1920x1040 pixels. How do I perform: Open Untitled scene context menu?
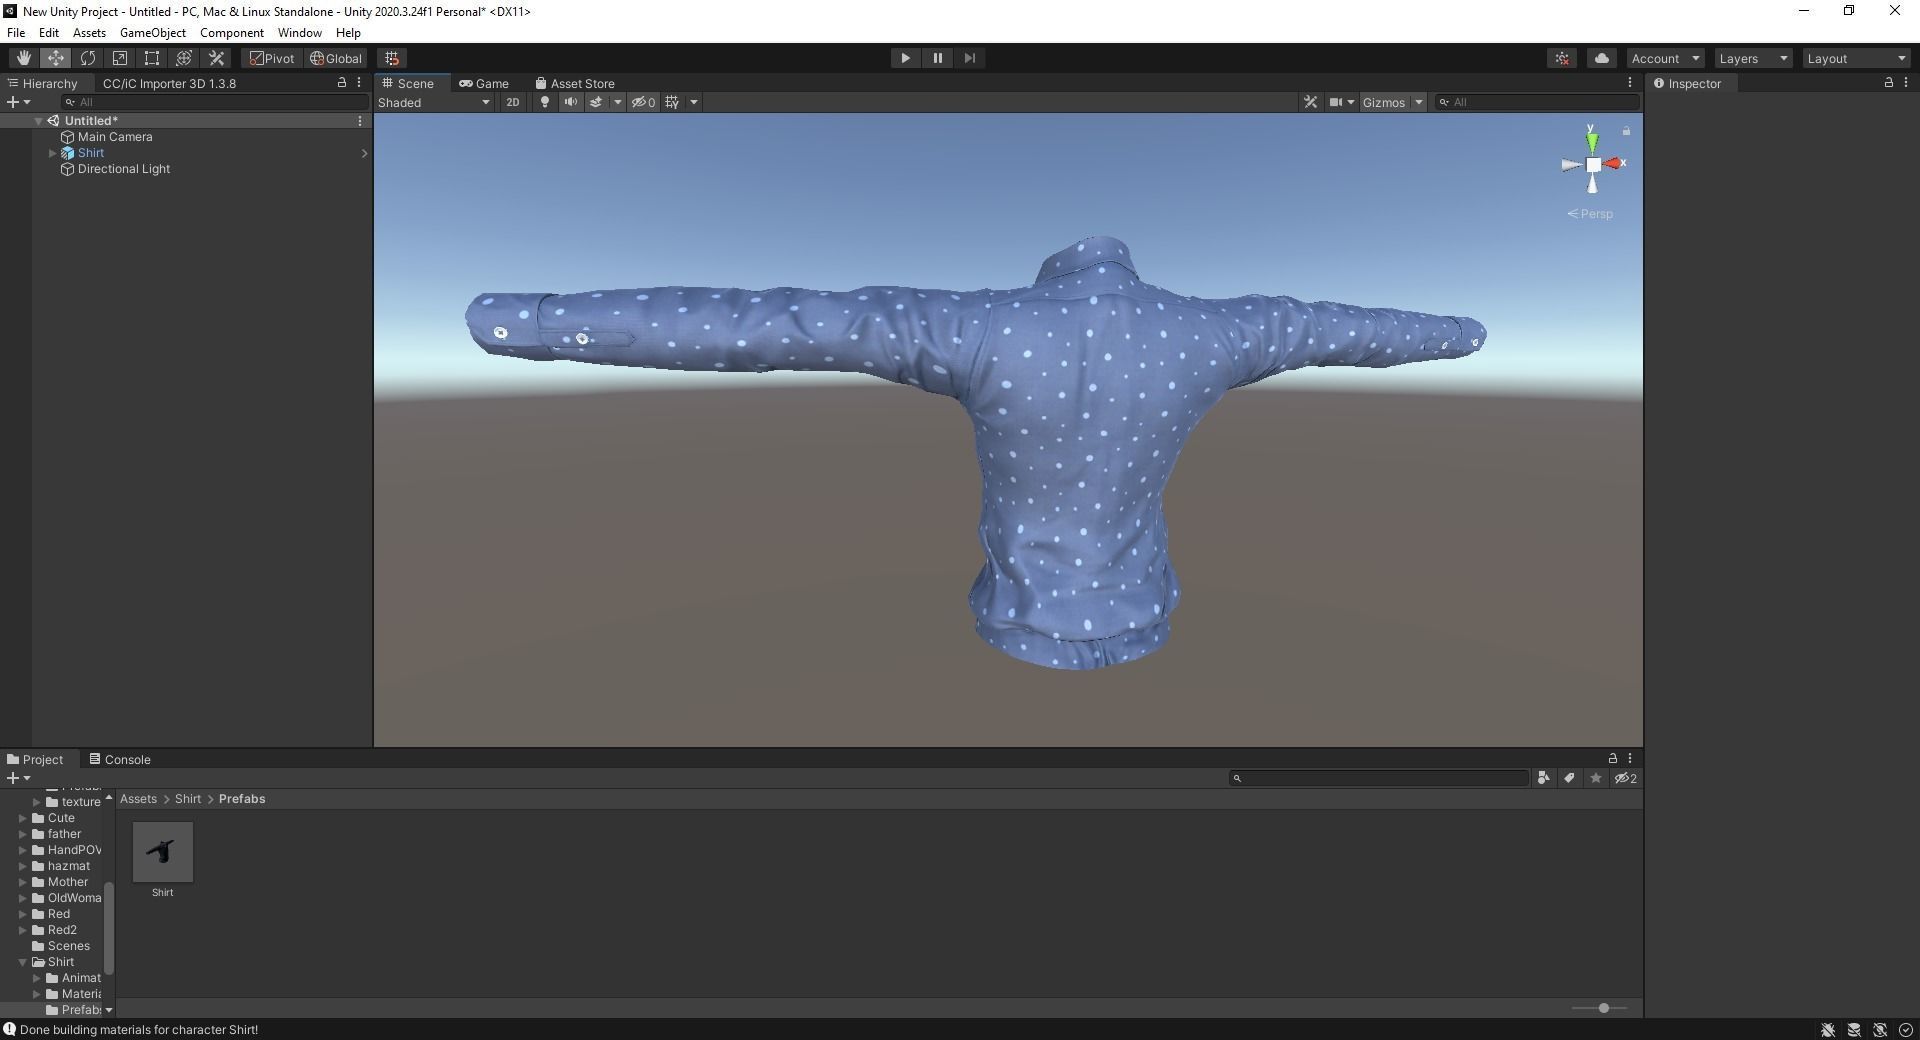[x=360, y=121]
